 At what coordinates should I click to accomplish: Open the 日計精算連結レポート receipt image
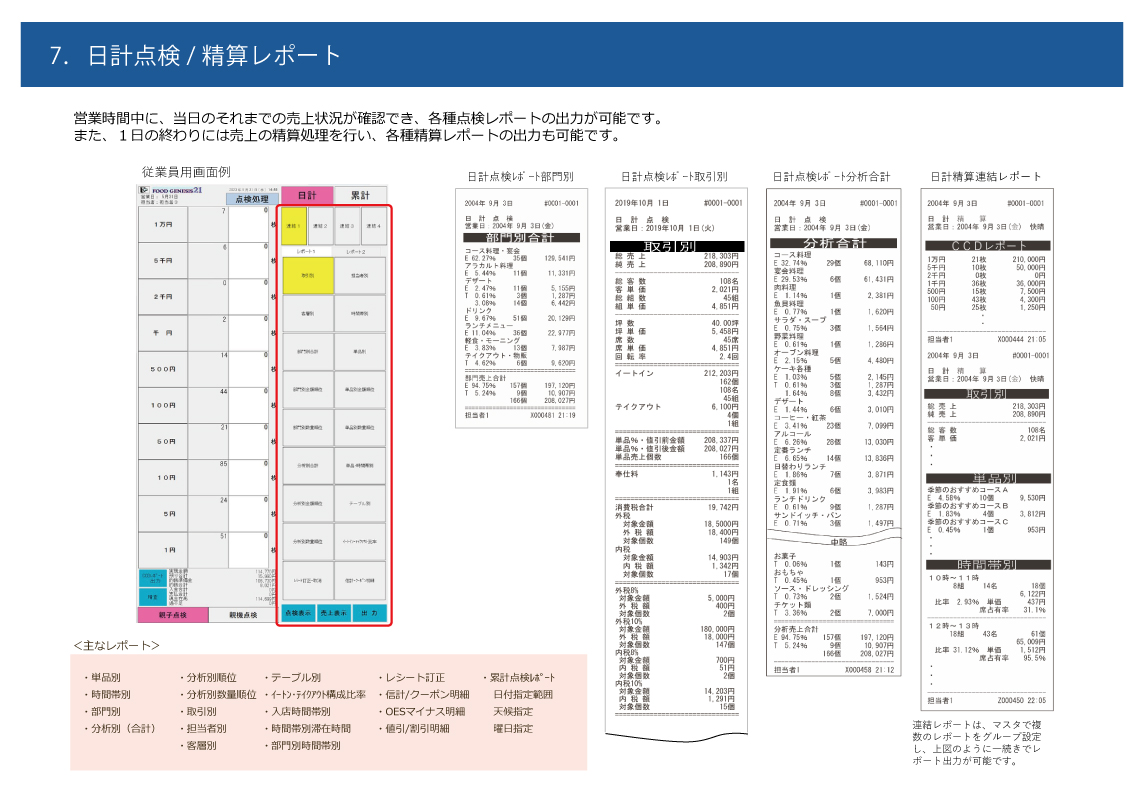click(x=987, y=449)
